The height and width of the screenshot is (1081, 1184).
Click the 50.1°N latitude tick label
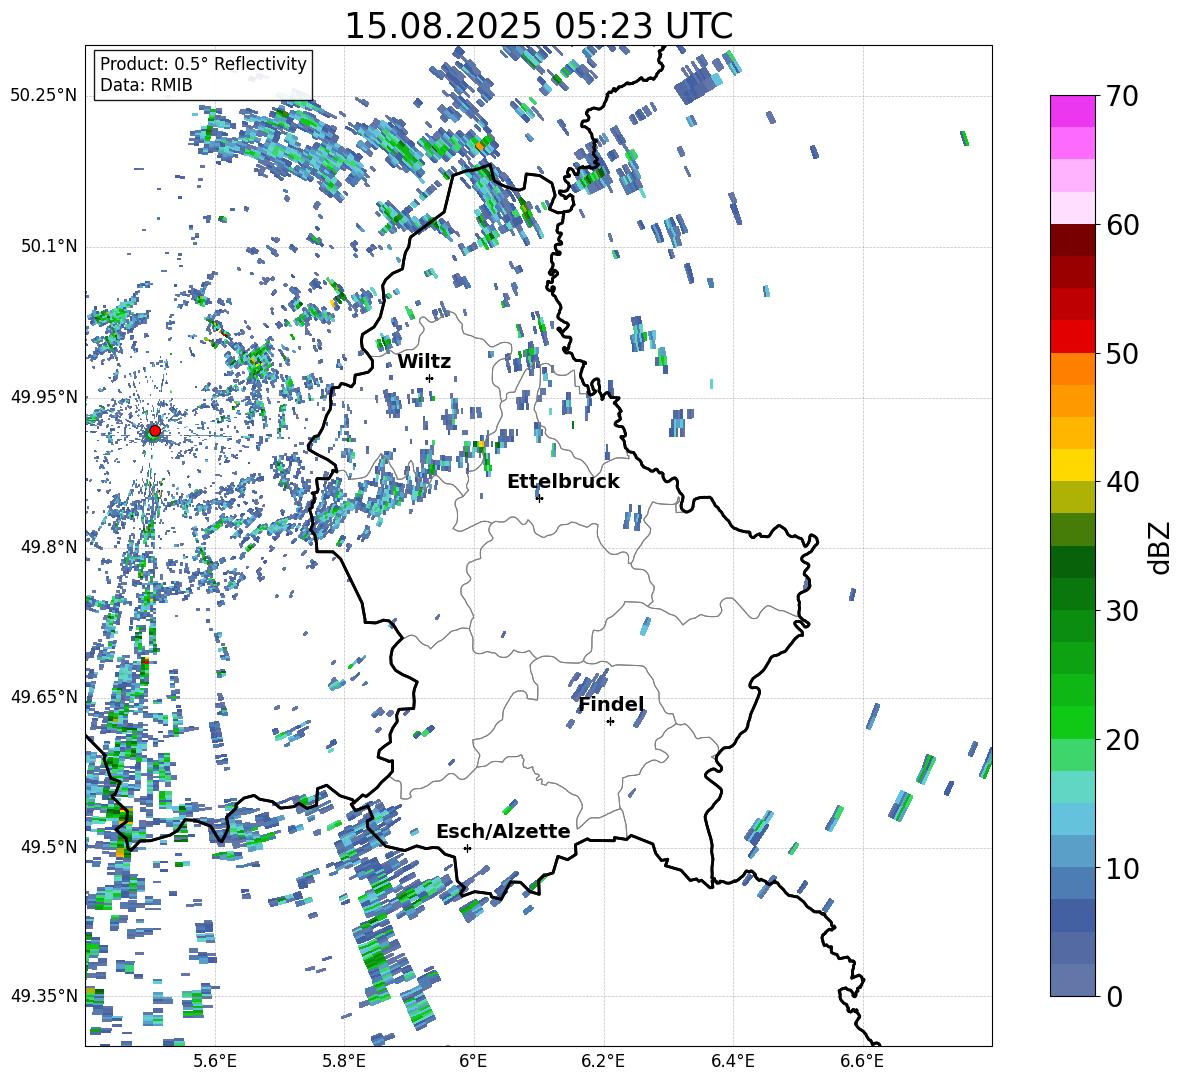(48, 246)
